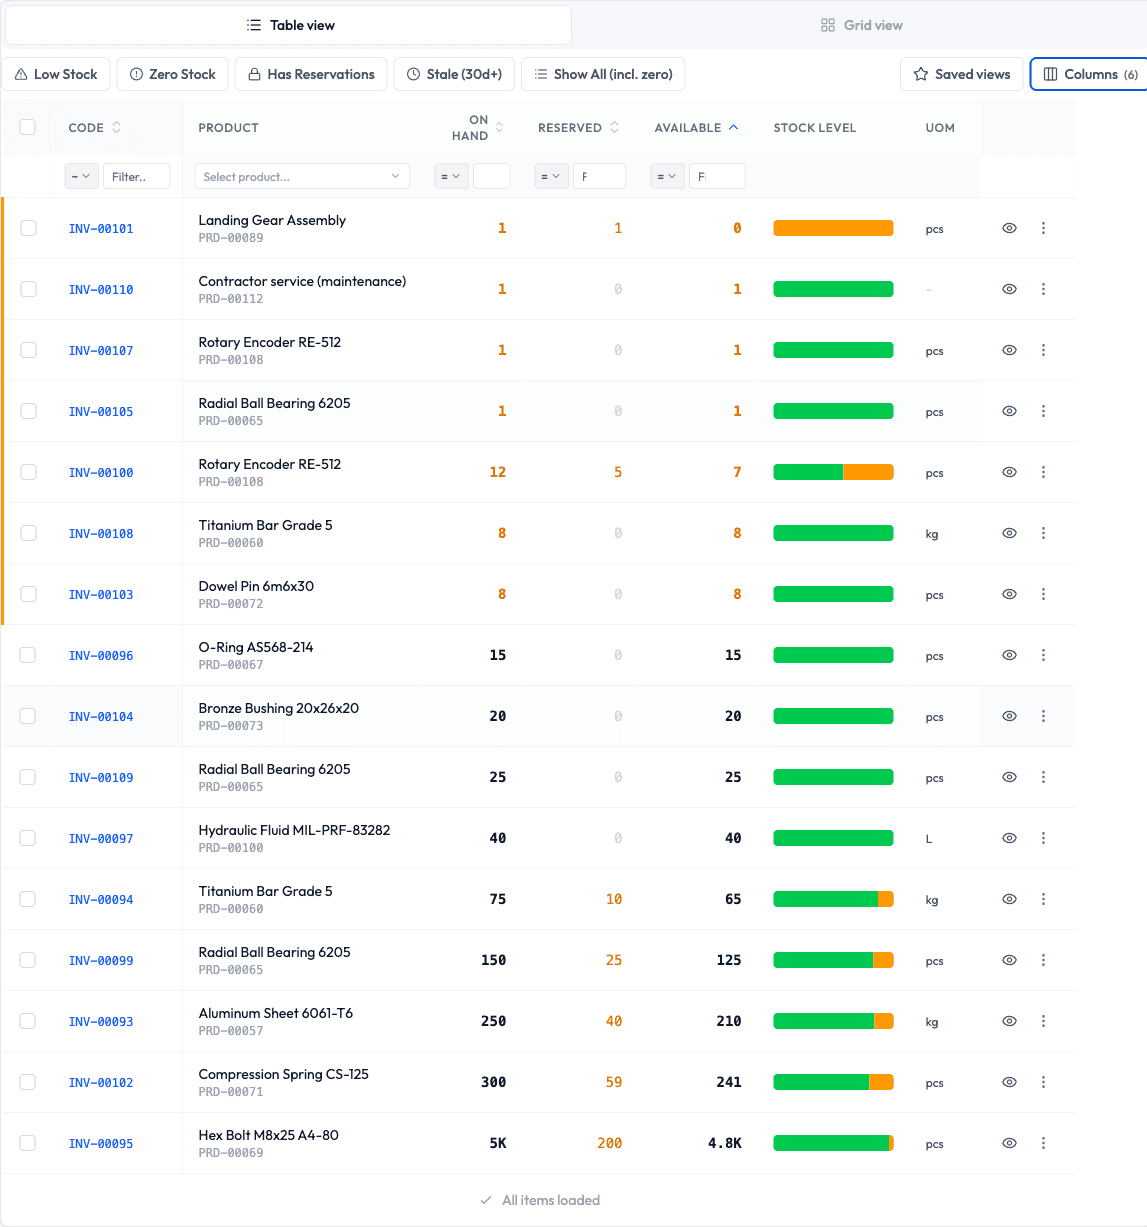
Task: Open more actions for INV-00099
Action: pyautogui.click(x=1043, y=960)
